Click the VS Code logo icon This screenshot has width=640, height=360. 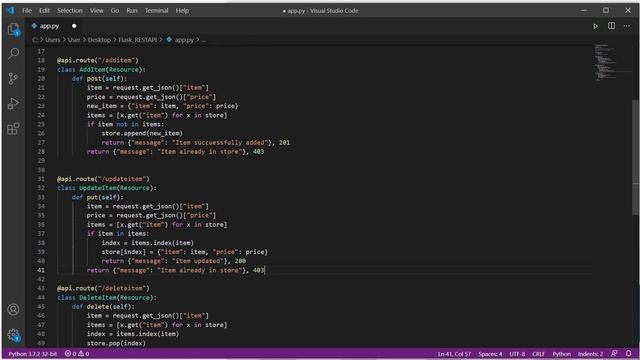tap(10, 10)
